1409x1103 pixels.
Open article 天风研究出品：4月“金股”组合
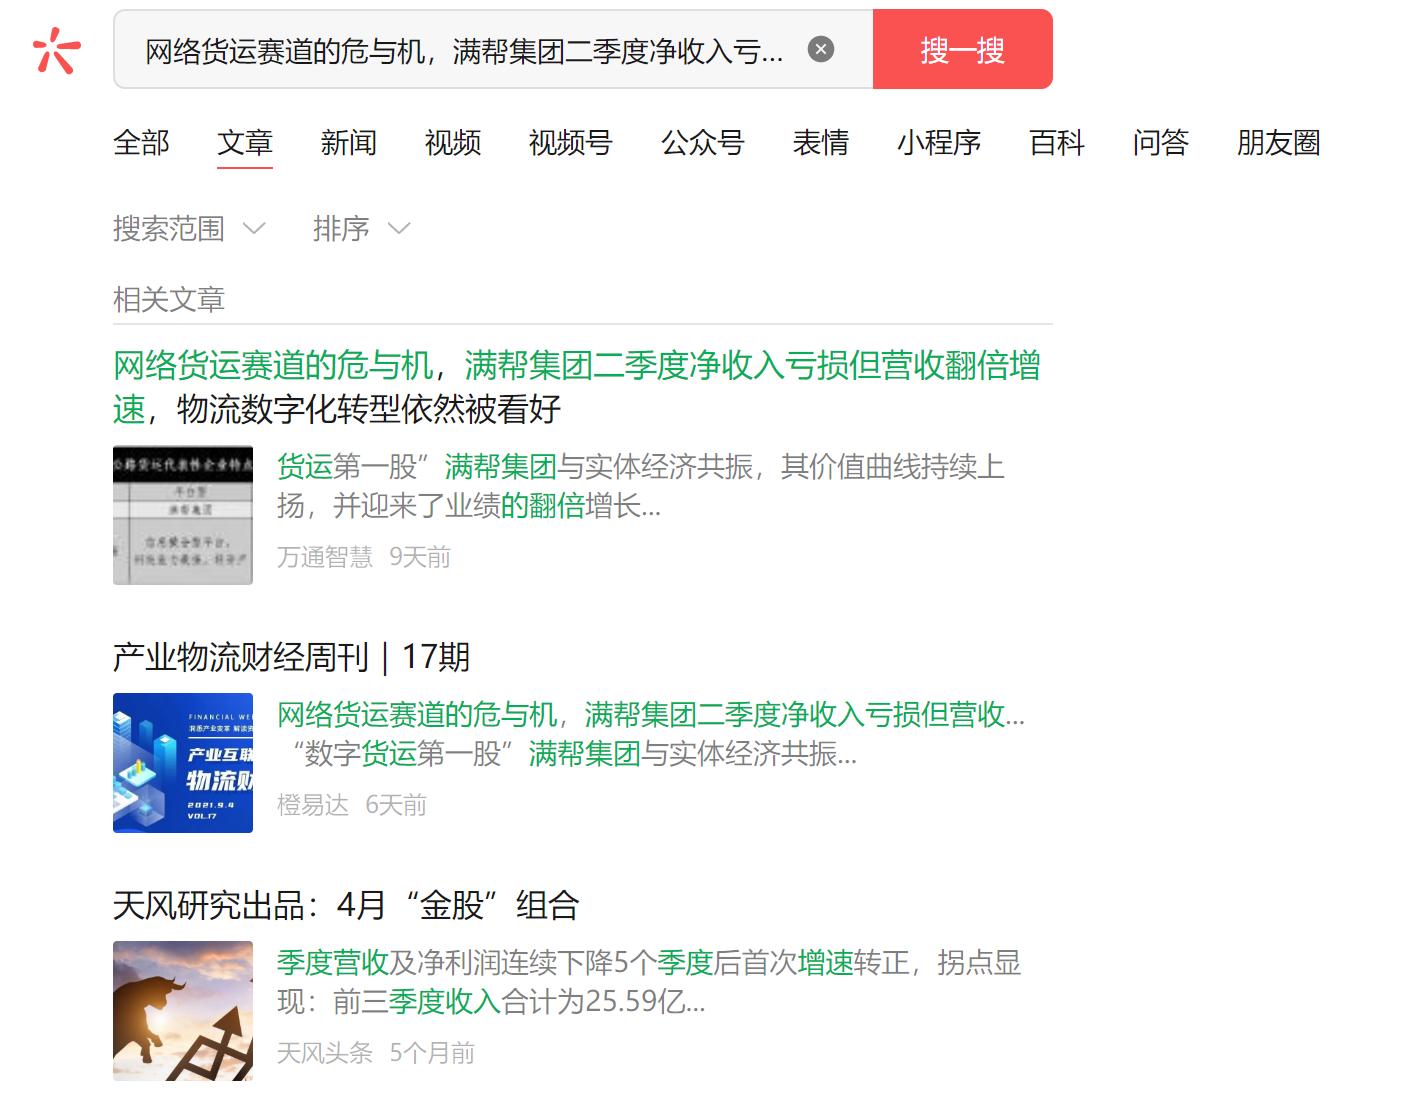coord(346,905)
